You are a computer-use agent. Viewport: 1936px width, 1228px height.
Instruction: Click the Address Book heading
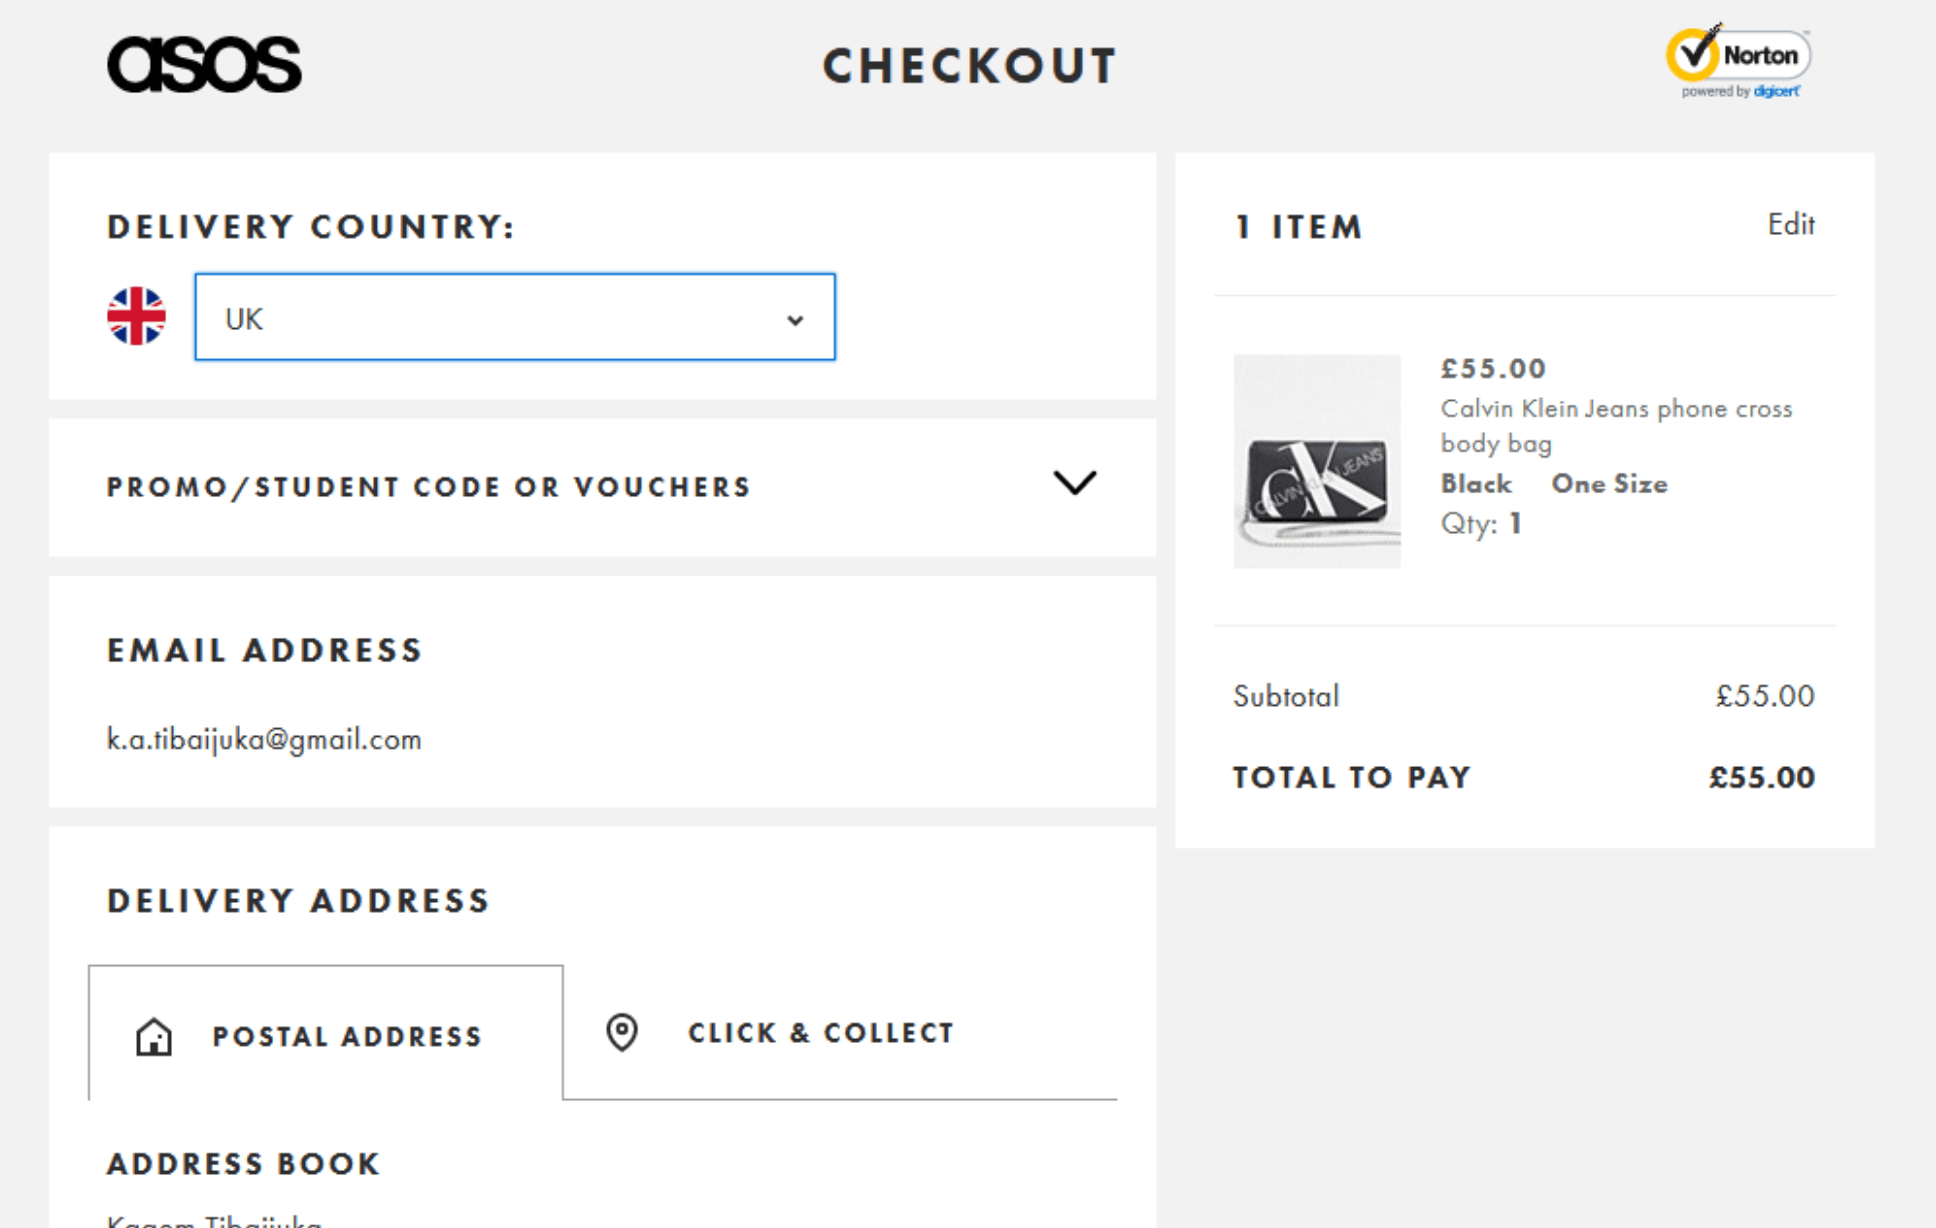244,1164
